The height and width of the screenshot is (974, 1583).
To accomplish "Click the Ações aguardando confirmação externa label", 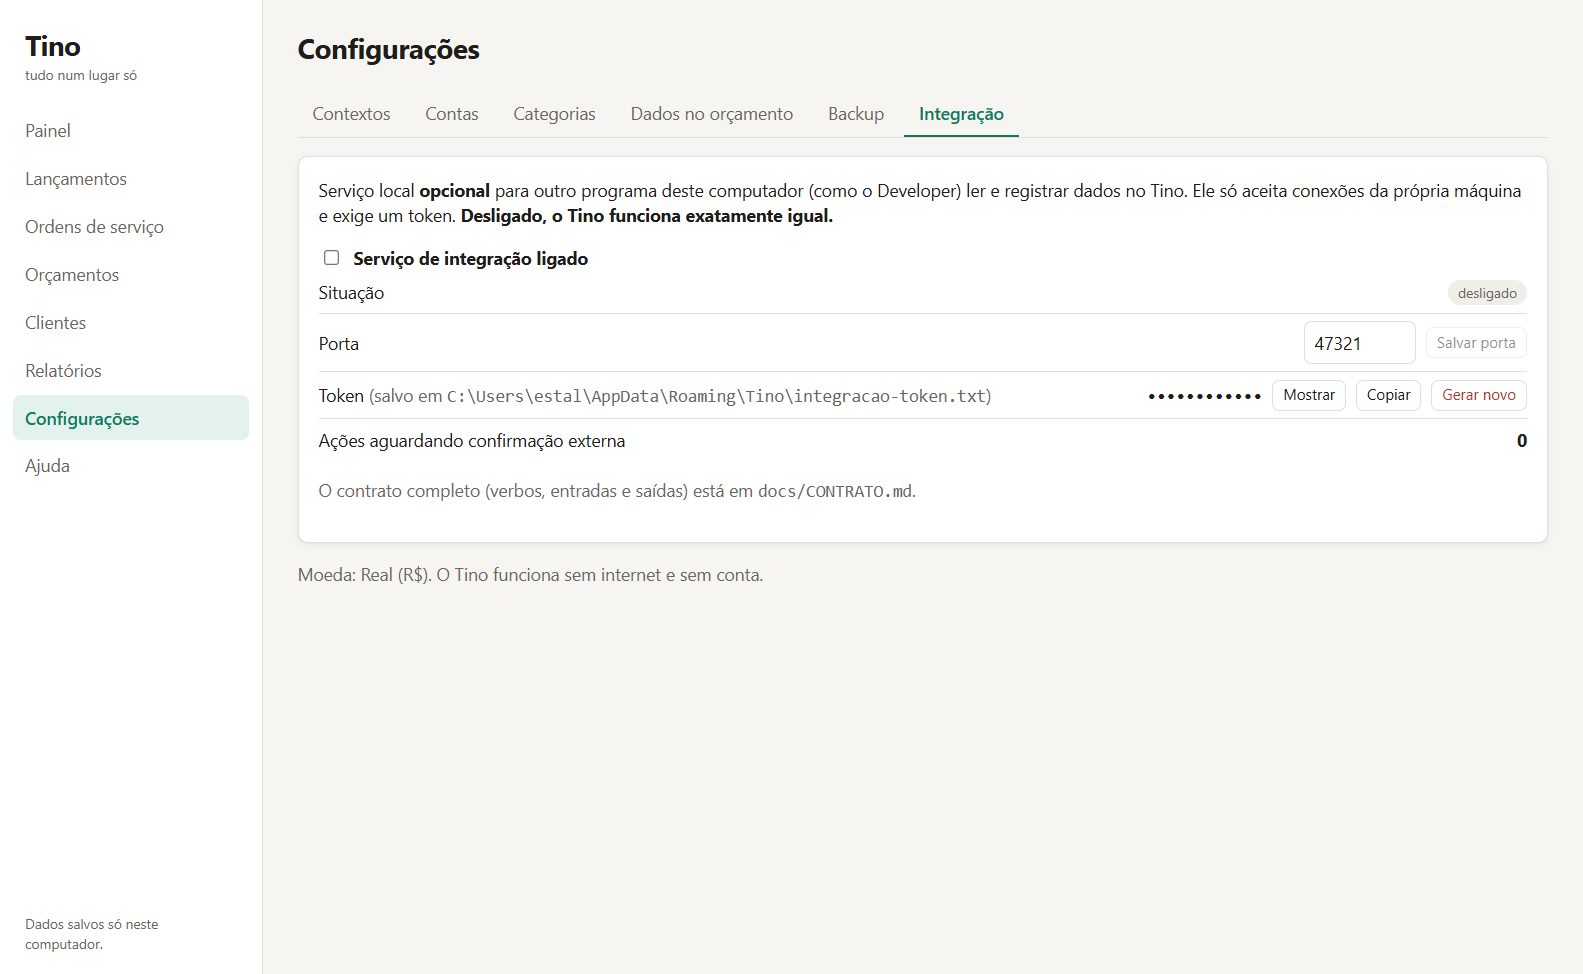I will point(472,441).
